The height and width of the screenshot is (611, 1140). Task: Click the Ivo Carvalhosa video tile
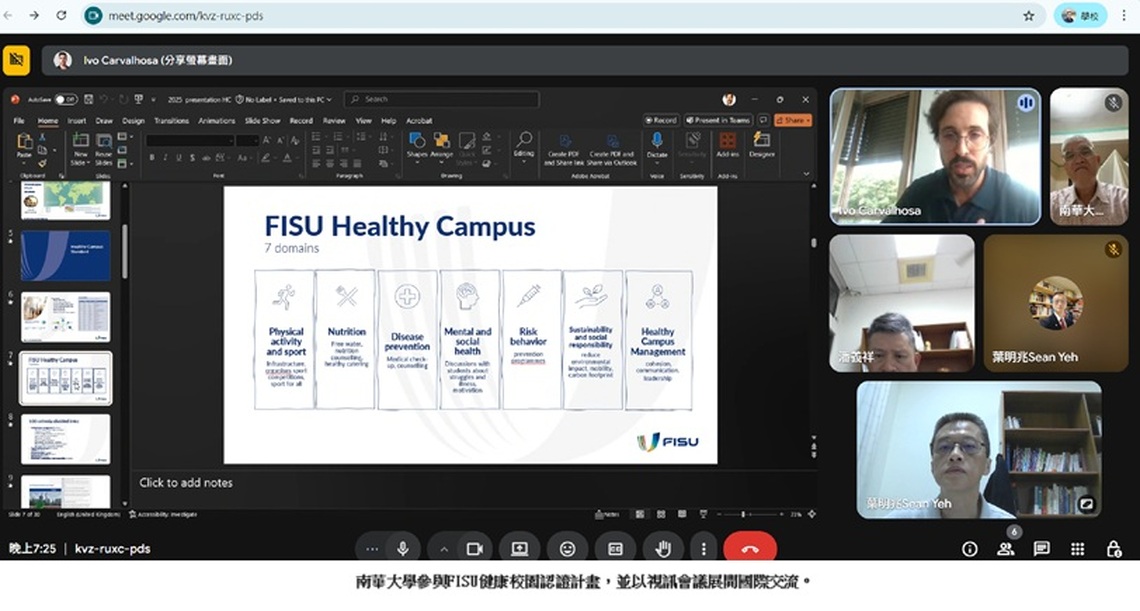pyautogui.click(x=935, y=156)
